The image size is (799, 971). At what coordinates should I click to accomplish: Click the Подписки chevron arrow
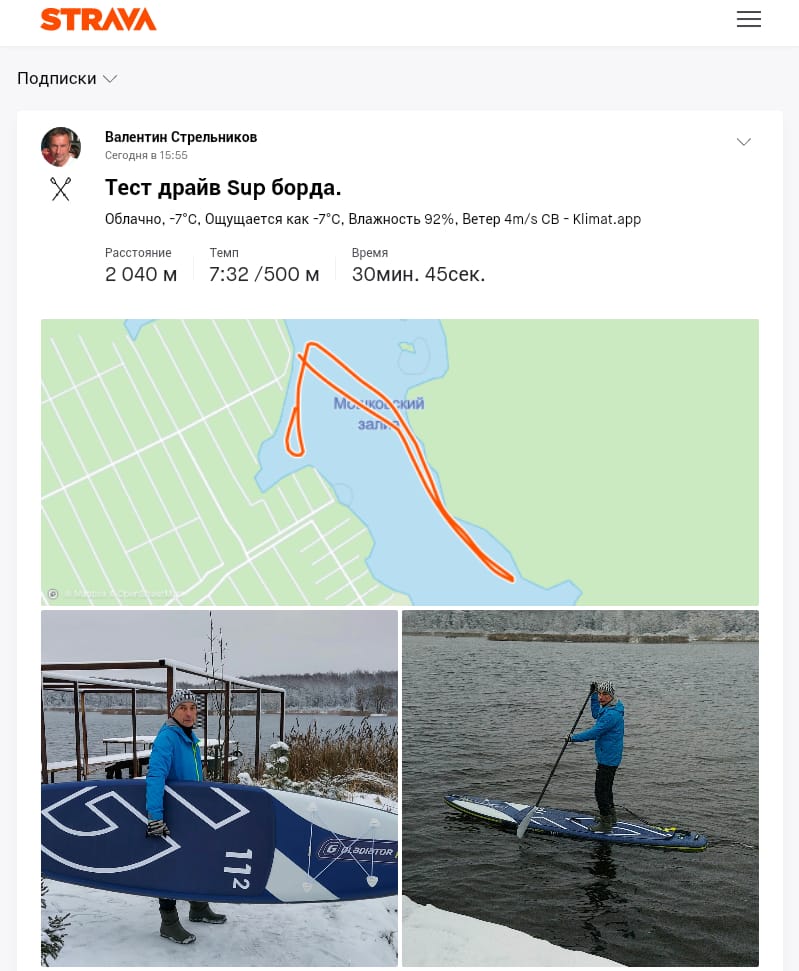110,79
